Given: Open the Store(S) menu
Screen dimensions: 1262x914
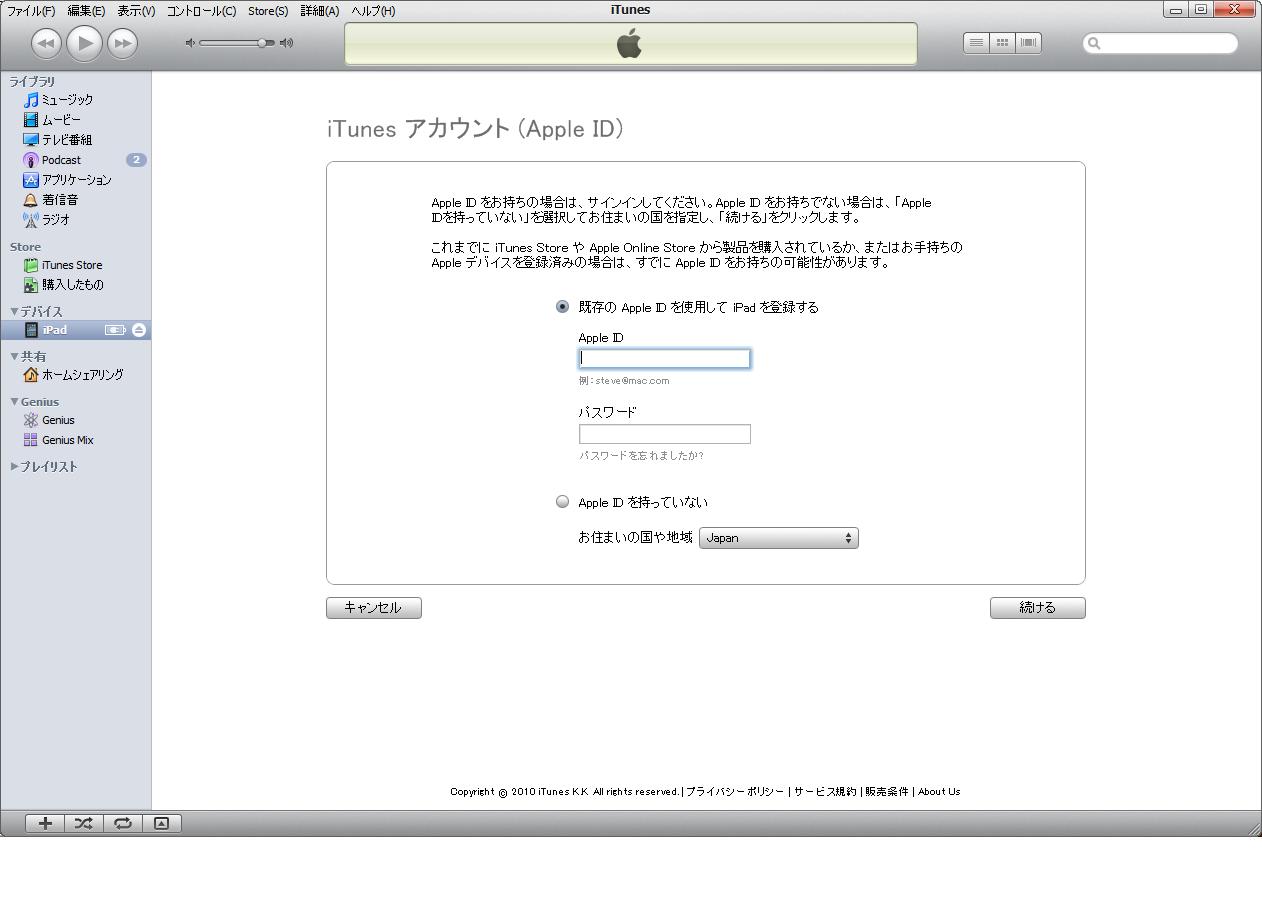Looking at the screenshot, I should 268,11.
